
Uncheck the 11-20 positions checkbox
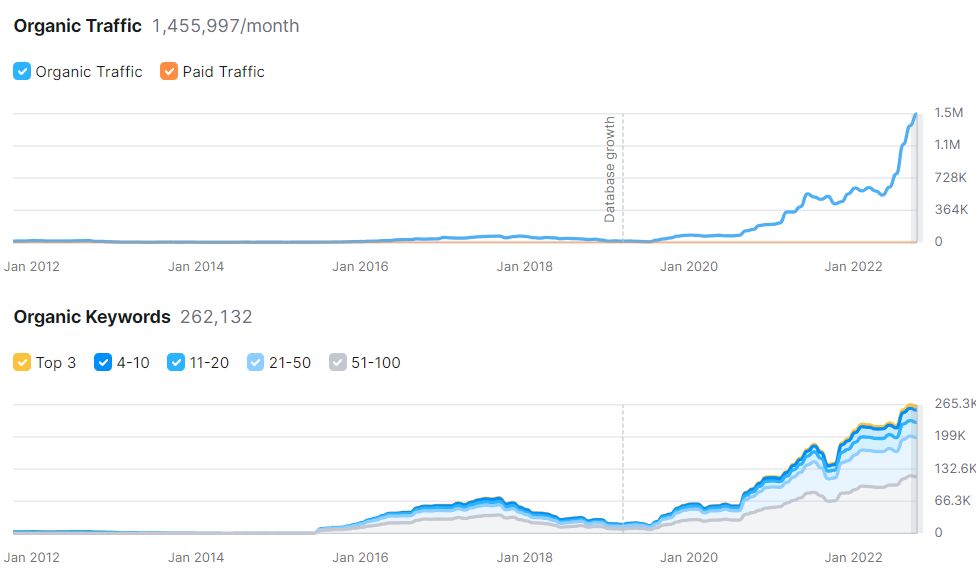176,362
